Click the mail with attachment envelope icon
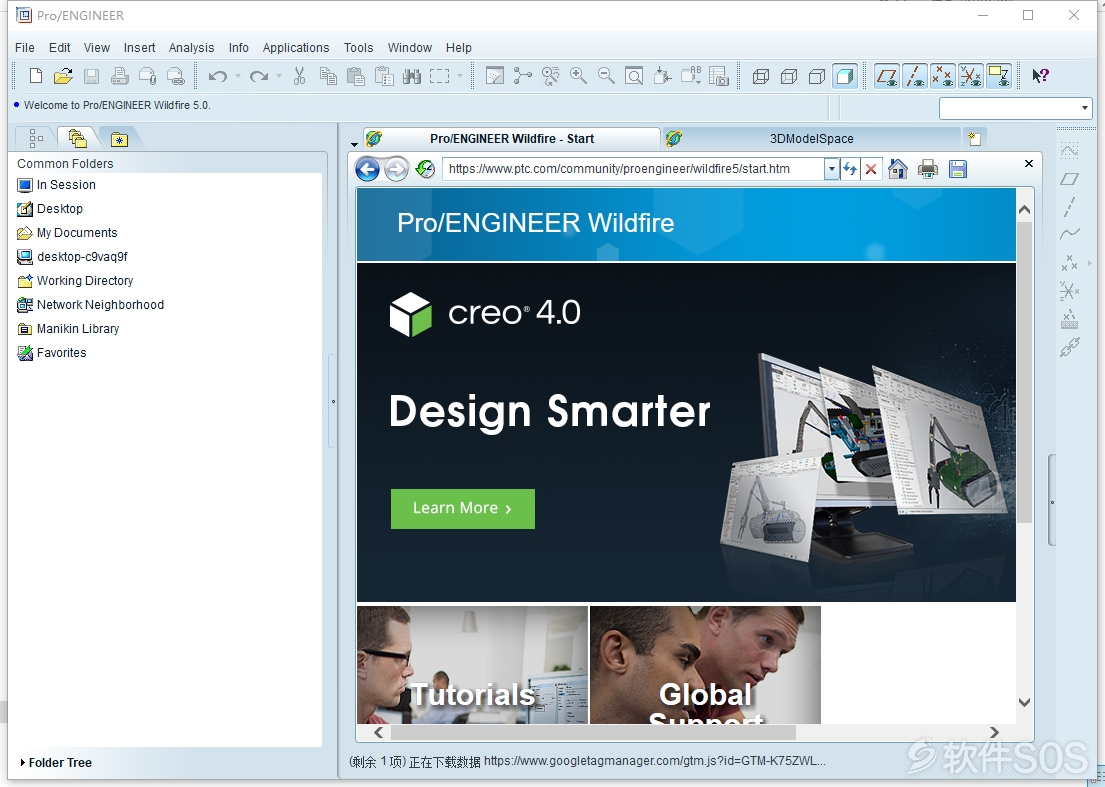Image resolution: width=1105 pixels, height=787 pixels. (x=147, y=75)
